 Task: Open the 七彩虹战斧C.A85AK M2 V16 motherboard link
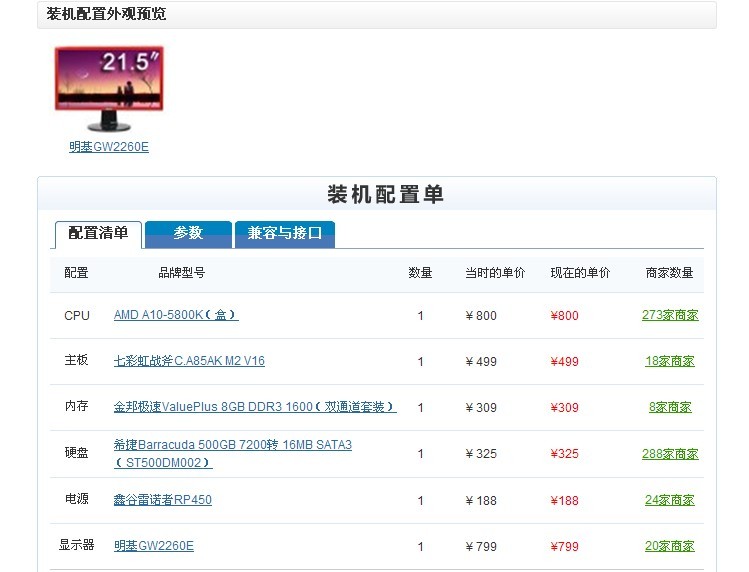click(x=189, y=361)
